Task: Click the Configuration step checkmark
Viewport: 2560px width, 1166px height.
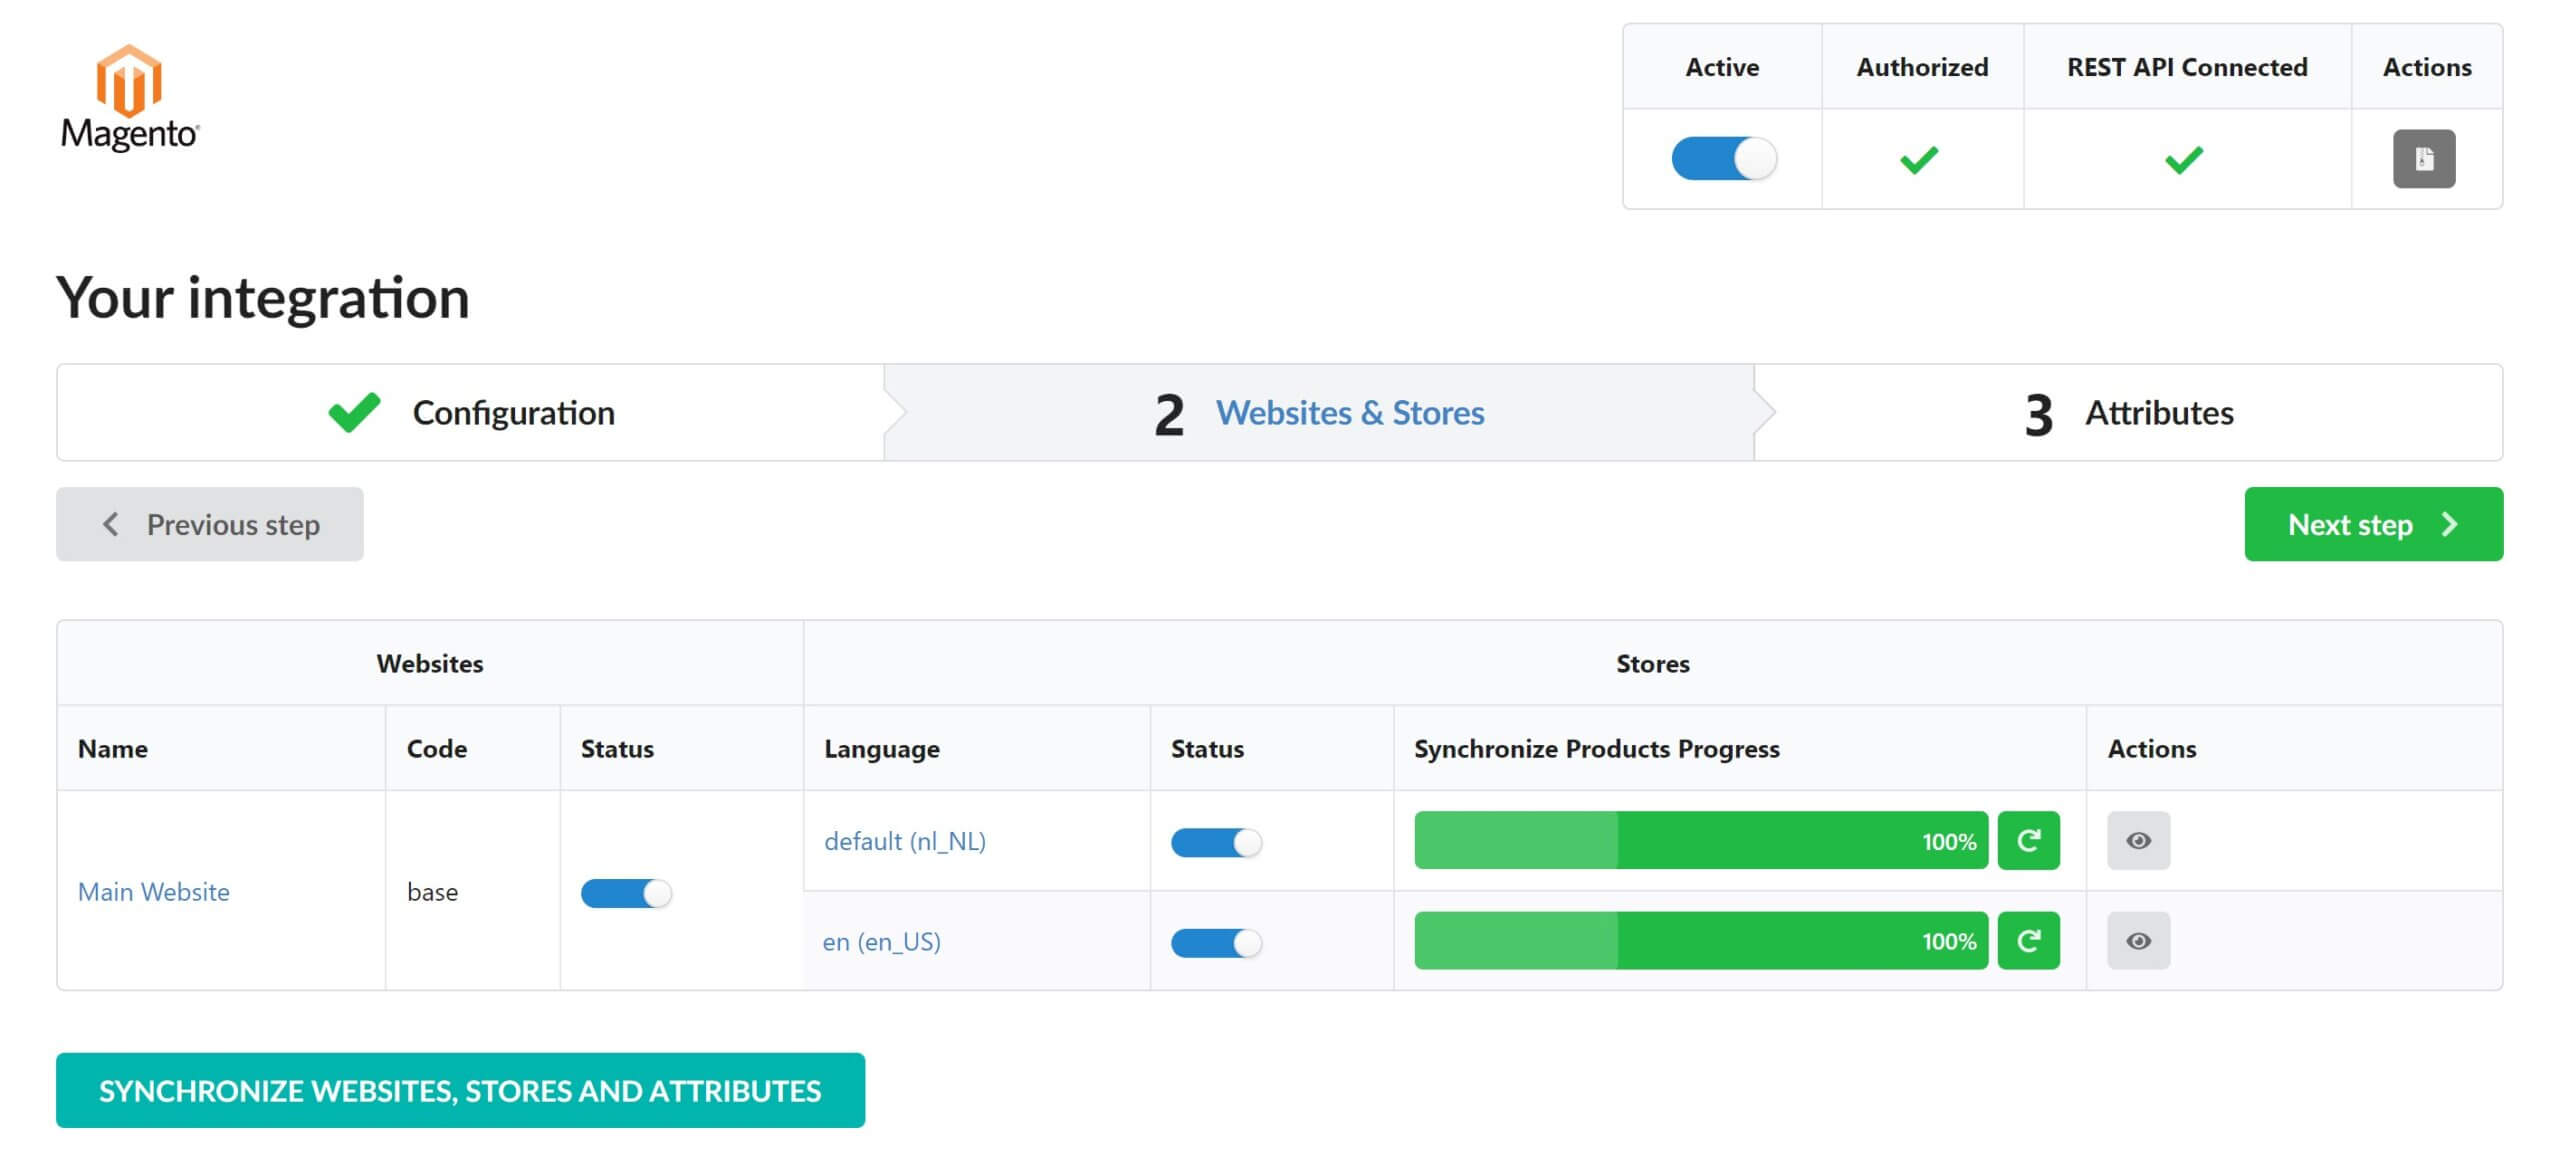Action: (356, 411)
